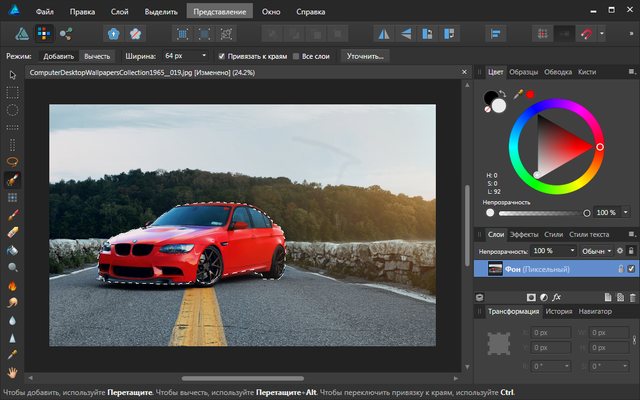Select the Move tool arrow
This screenshot has height=400, width=640.
click(x=12, y=74)
